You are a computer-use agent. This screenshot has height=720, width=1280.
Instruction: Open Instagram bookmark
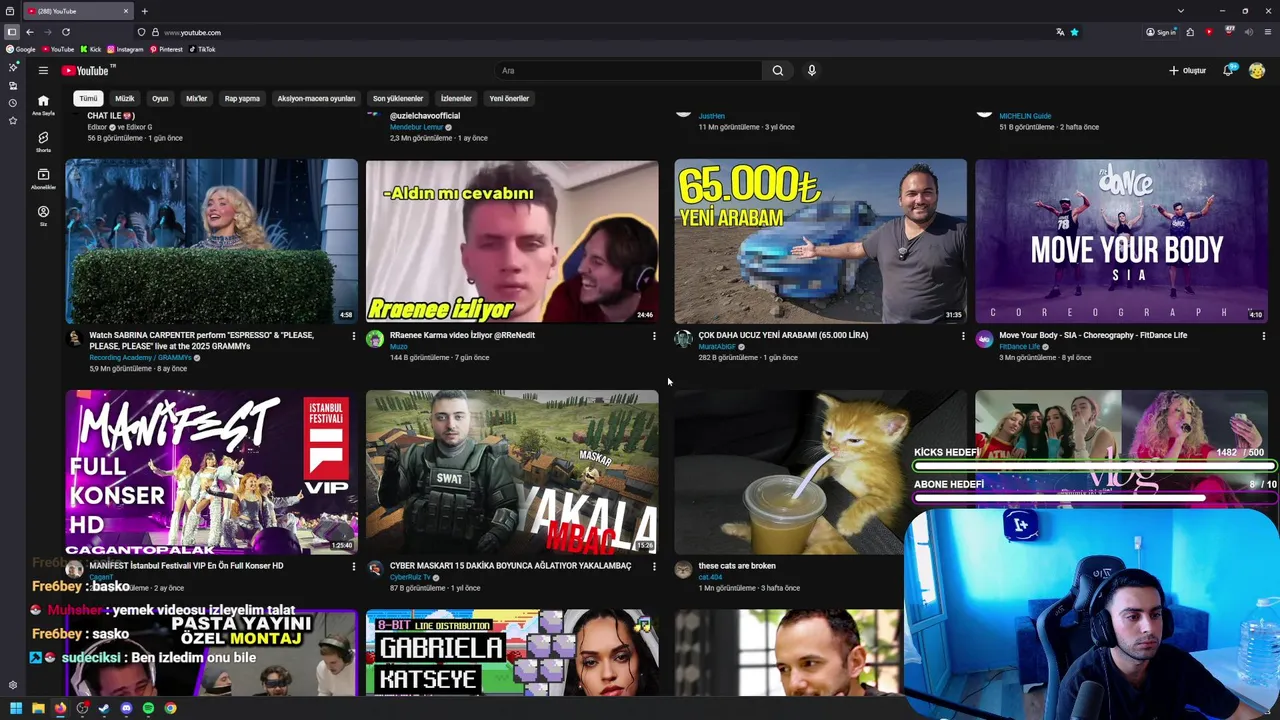(125, 49)
